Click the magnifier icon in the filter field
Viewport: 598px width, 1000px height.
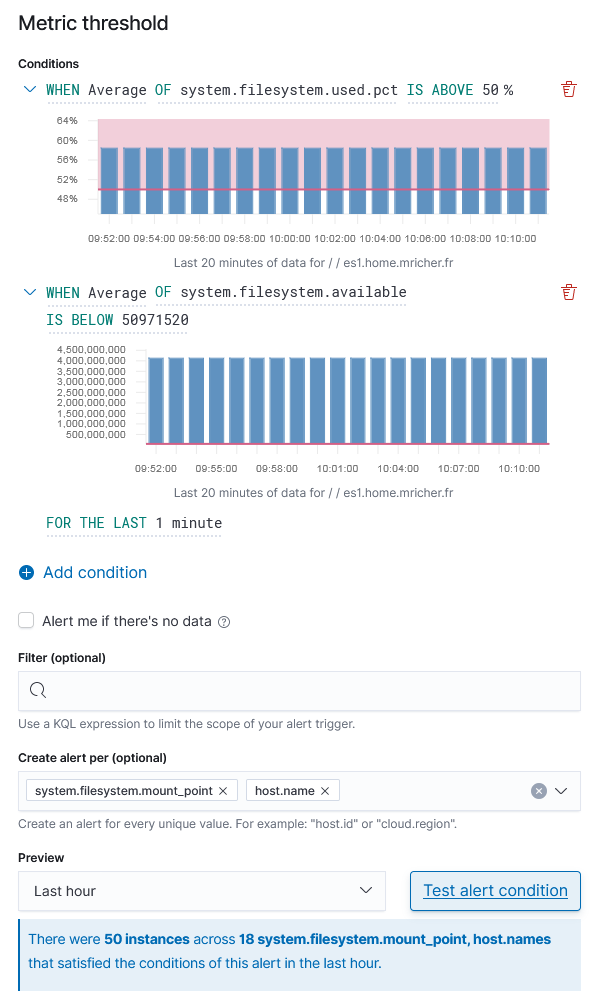38,690
